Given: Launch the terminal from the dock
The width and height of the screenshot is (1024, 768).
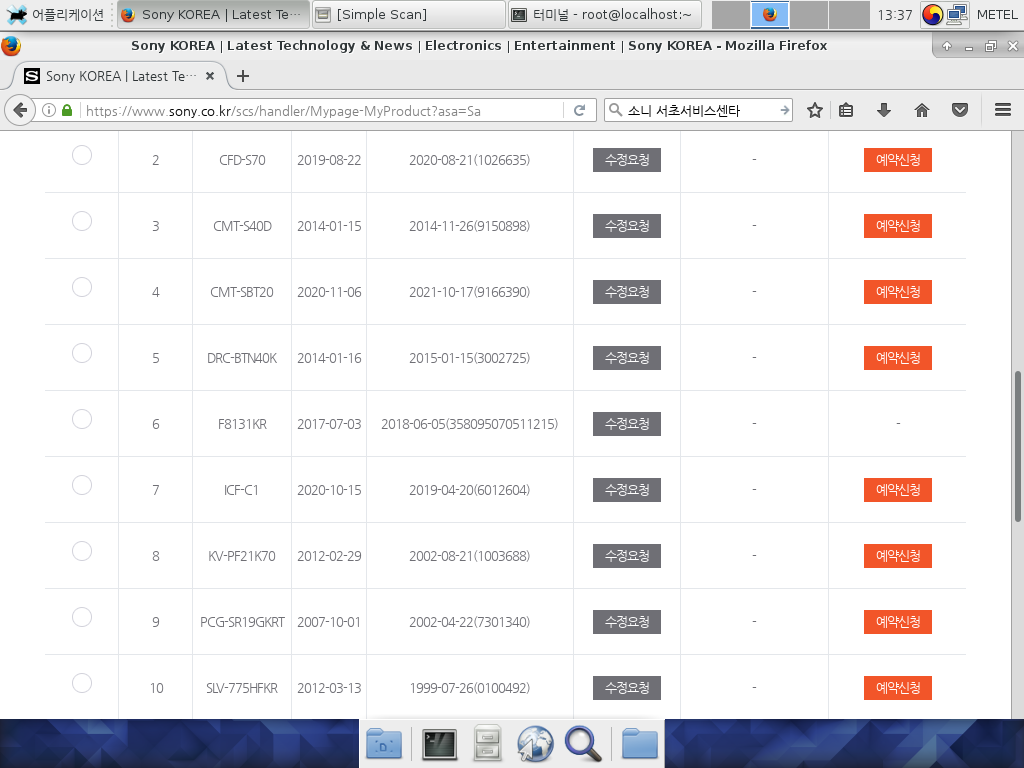Looking at the screenshot, I should 439,743.
